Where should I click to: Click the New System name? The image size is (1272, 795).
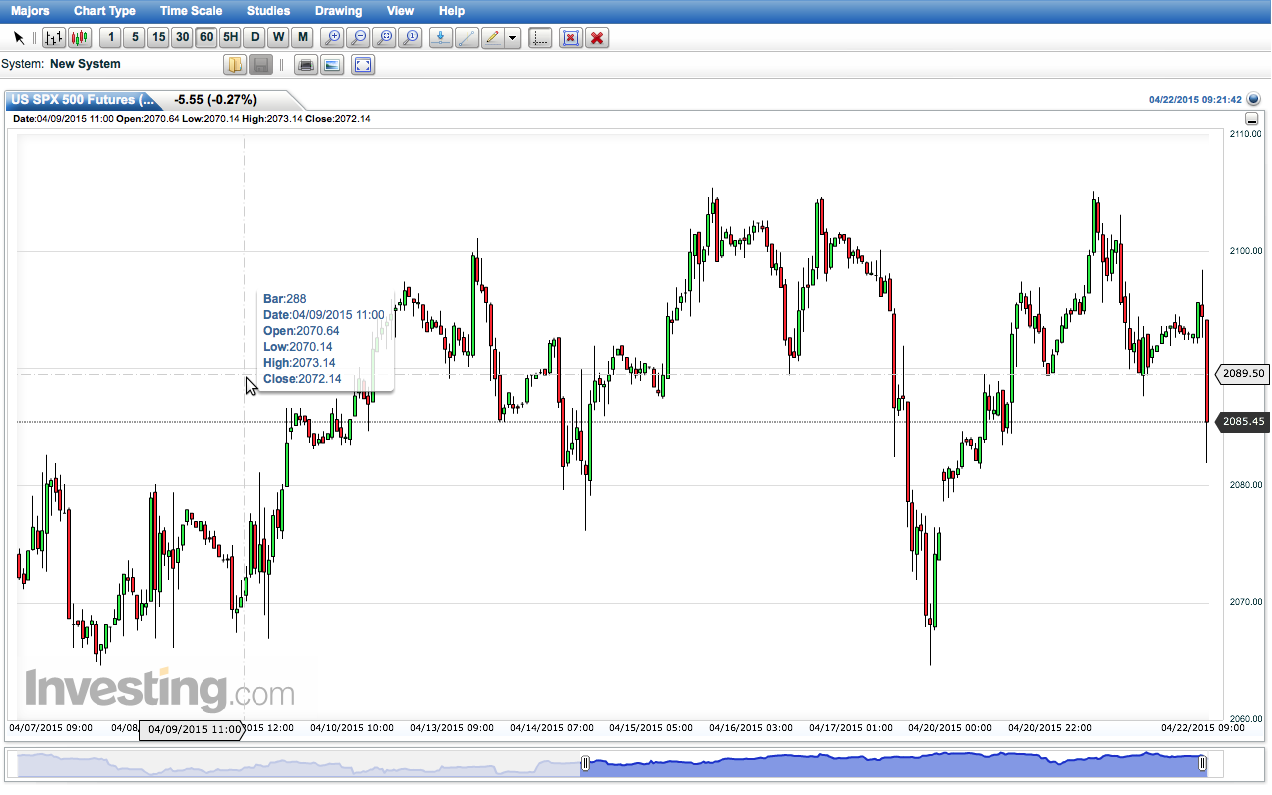point(85,64)
